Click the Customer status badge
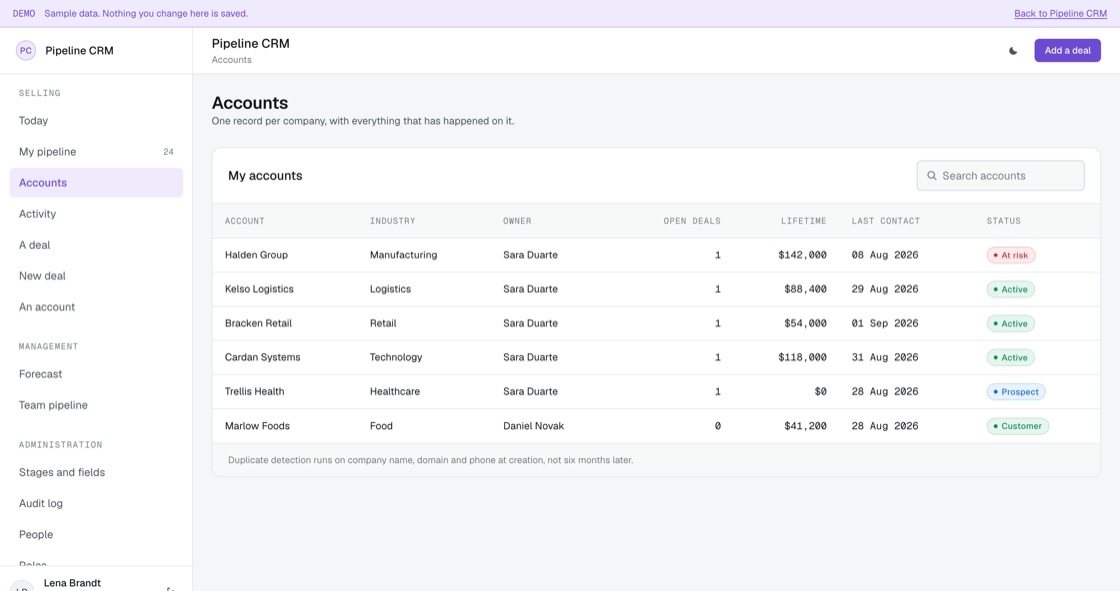Image resolution: width=1120 pixels, height=591 pixels. click(1017, 426)
